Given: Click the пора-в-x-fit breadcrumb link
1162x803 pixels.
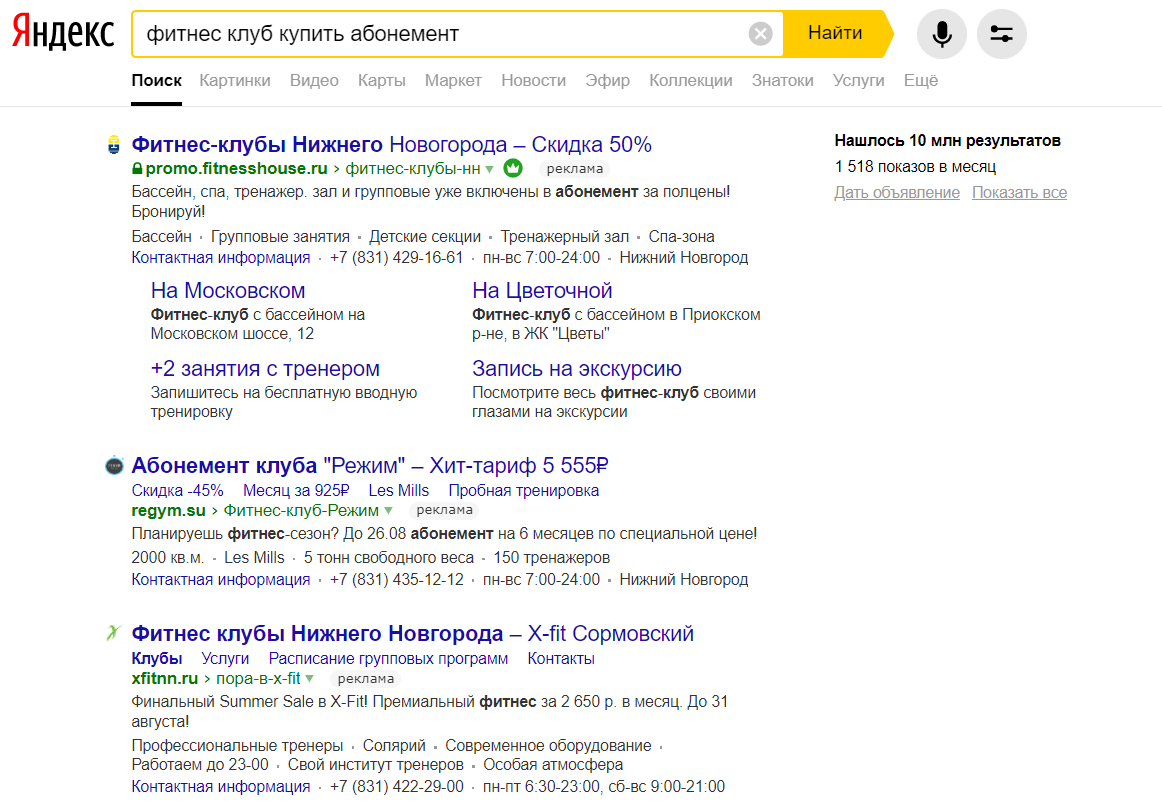Looking at the screenshot, I should (x=258, y=679).
